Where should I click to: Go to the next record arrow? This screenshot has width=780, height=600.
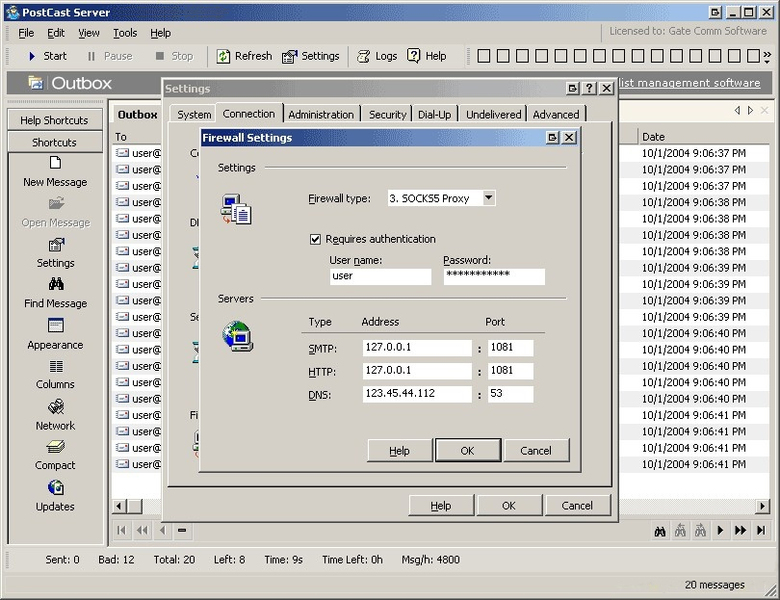720,531
